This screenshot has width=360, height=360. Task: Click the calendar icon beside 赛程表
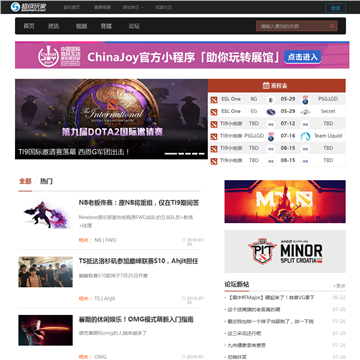[266, 86]
